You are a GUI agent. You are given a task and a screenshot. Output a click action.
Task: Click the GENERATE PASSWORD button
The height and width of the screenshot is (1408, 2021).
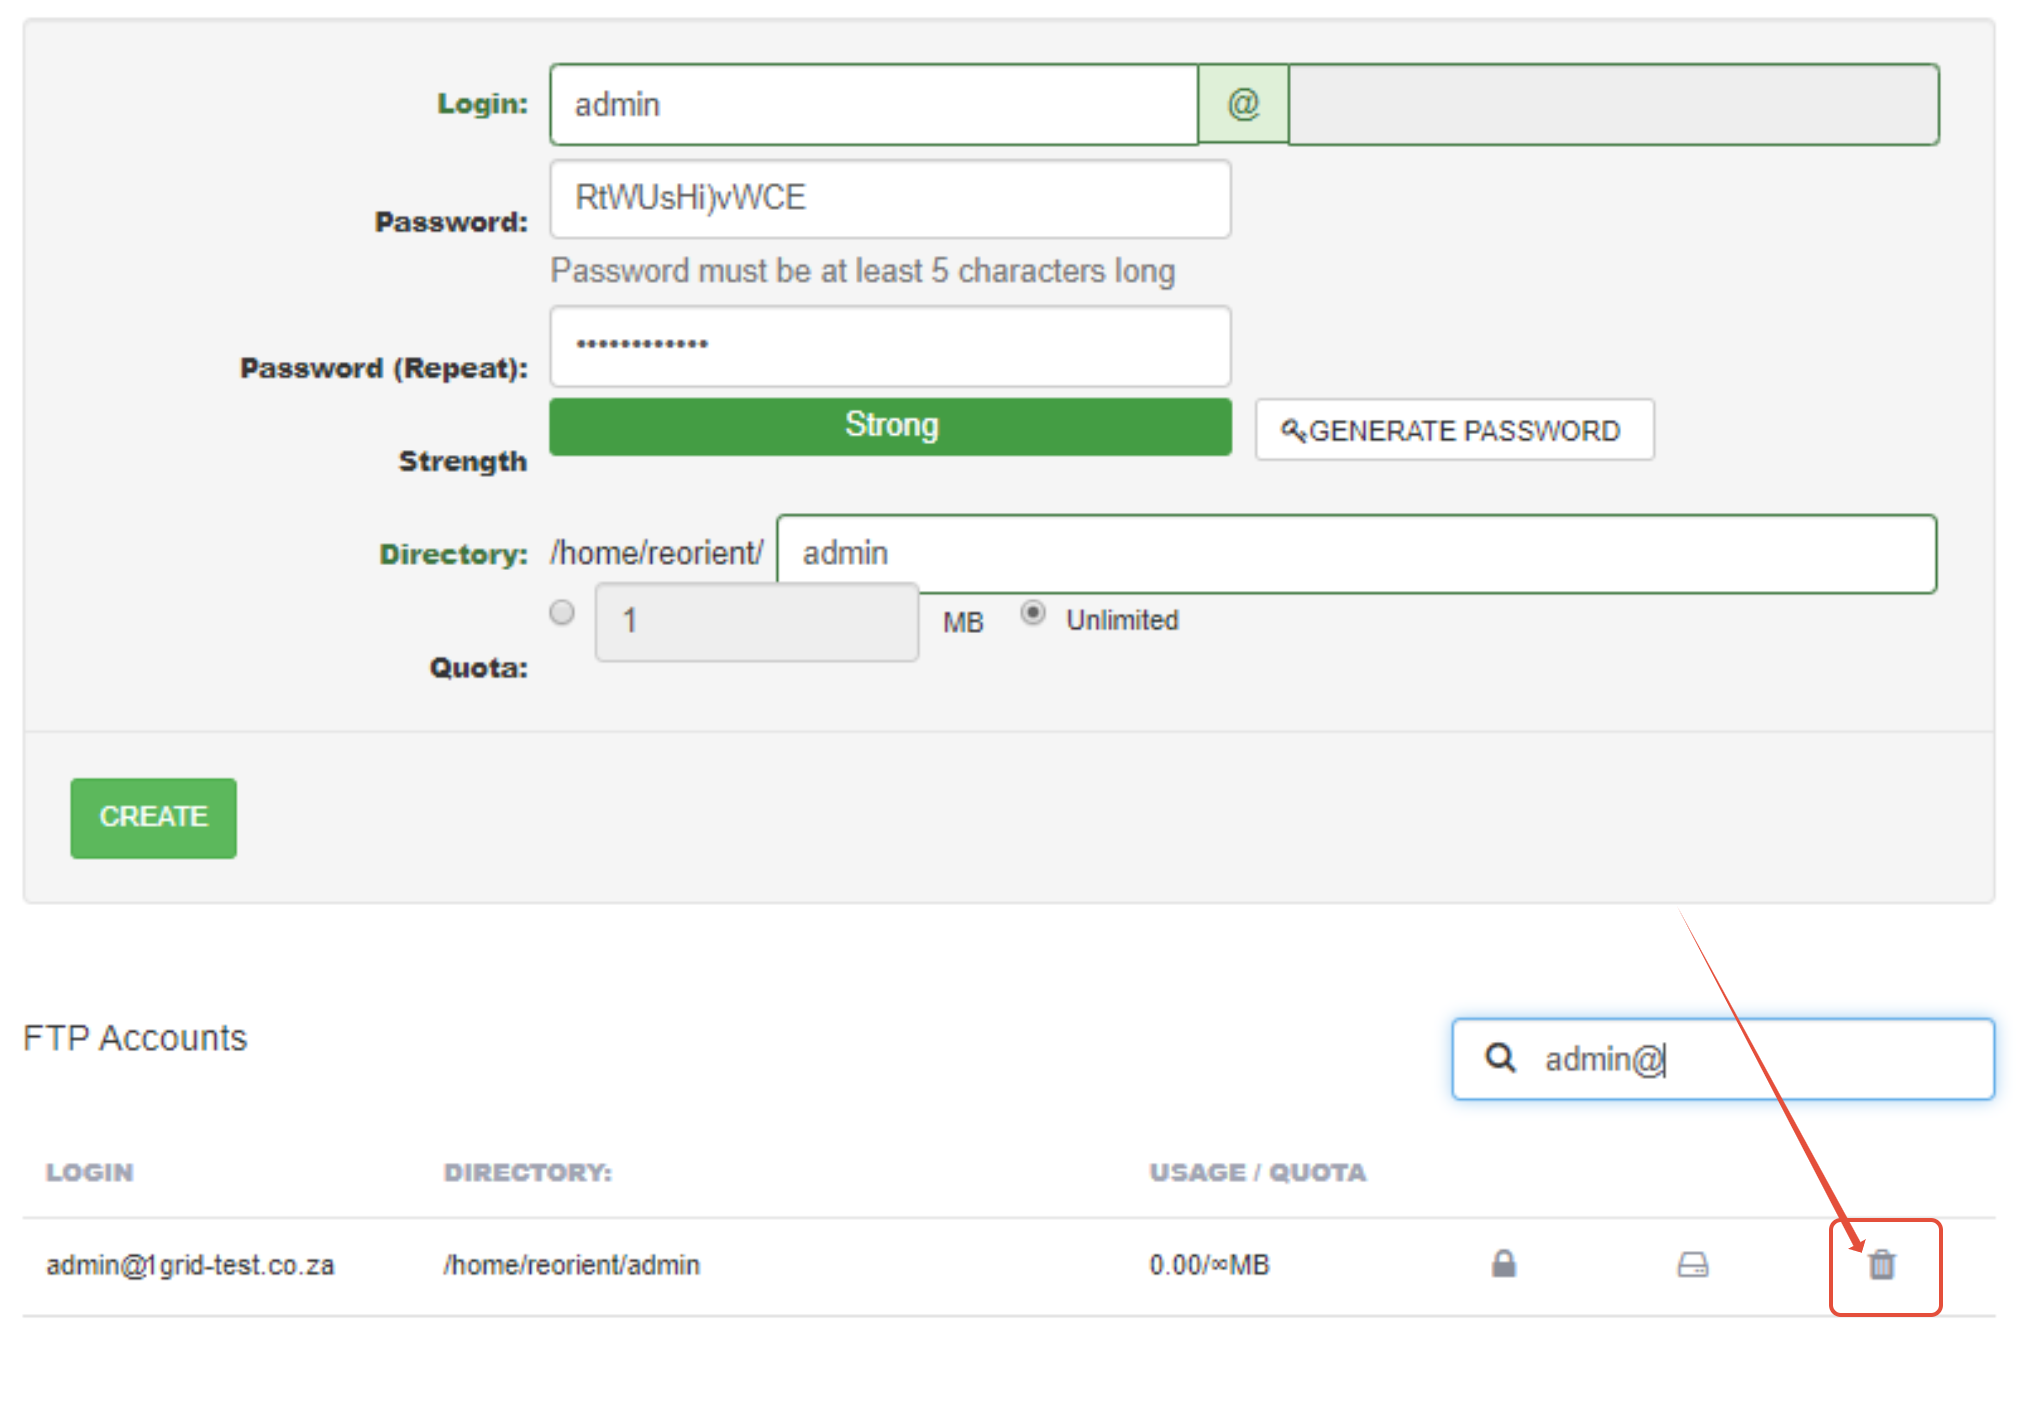point(1454,430)
